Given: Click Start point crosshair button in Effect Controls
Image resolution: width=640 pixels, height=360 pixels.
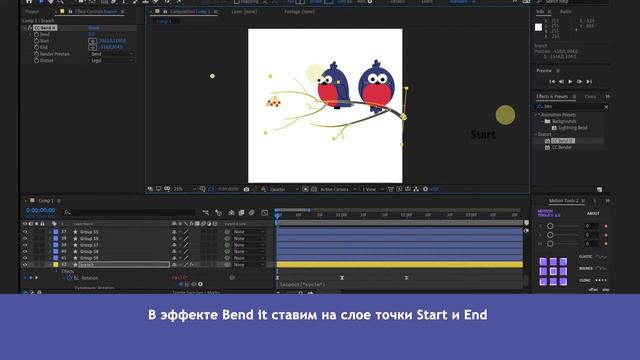Looking at the screenshot, I should tap(93, 41).
